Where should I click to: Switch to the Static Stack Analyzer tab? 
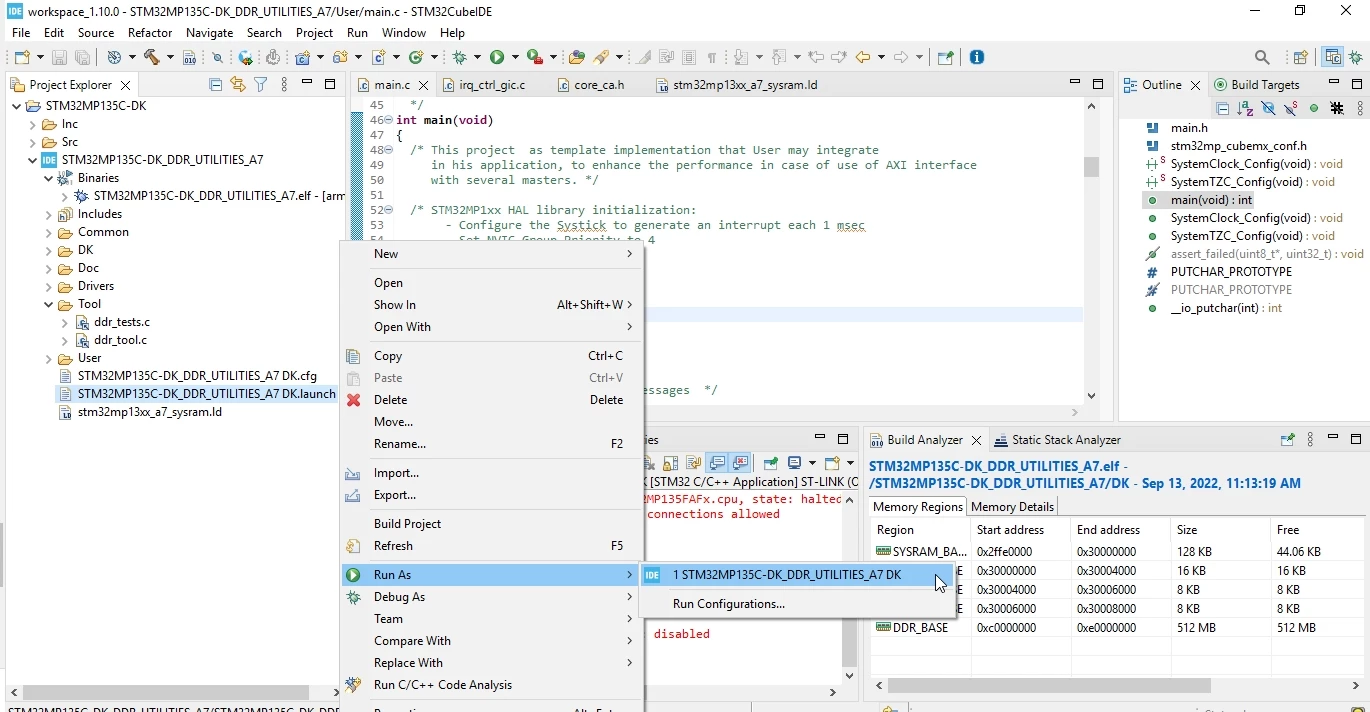tap(1057, 440)
